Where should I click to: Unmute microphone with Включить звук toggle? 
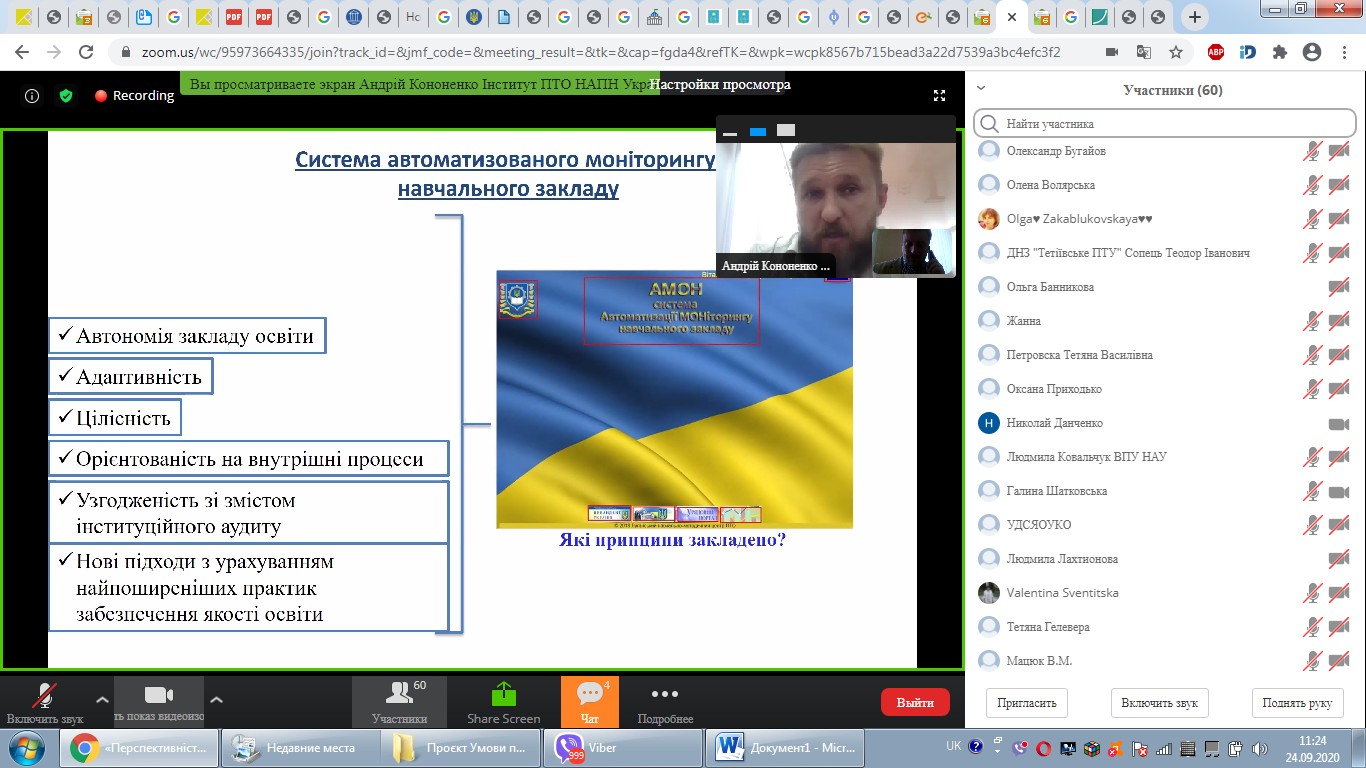[44, 701]
